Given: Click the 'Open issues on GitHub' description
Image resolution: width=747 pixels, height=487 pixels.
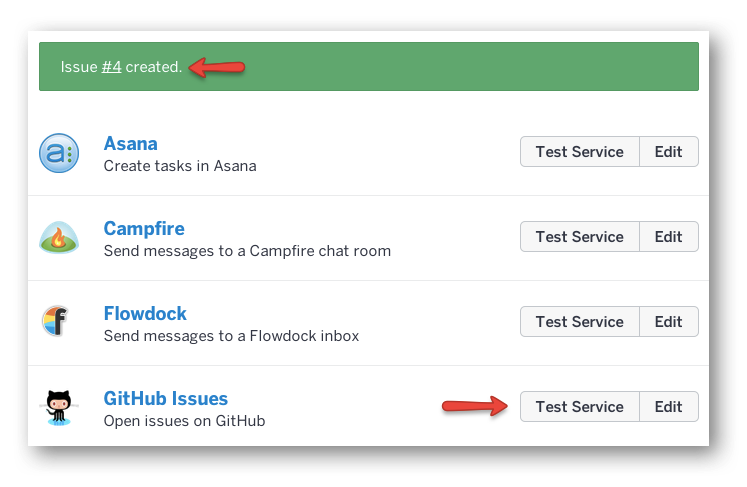Looking at the screenshot, I should 184,421.
